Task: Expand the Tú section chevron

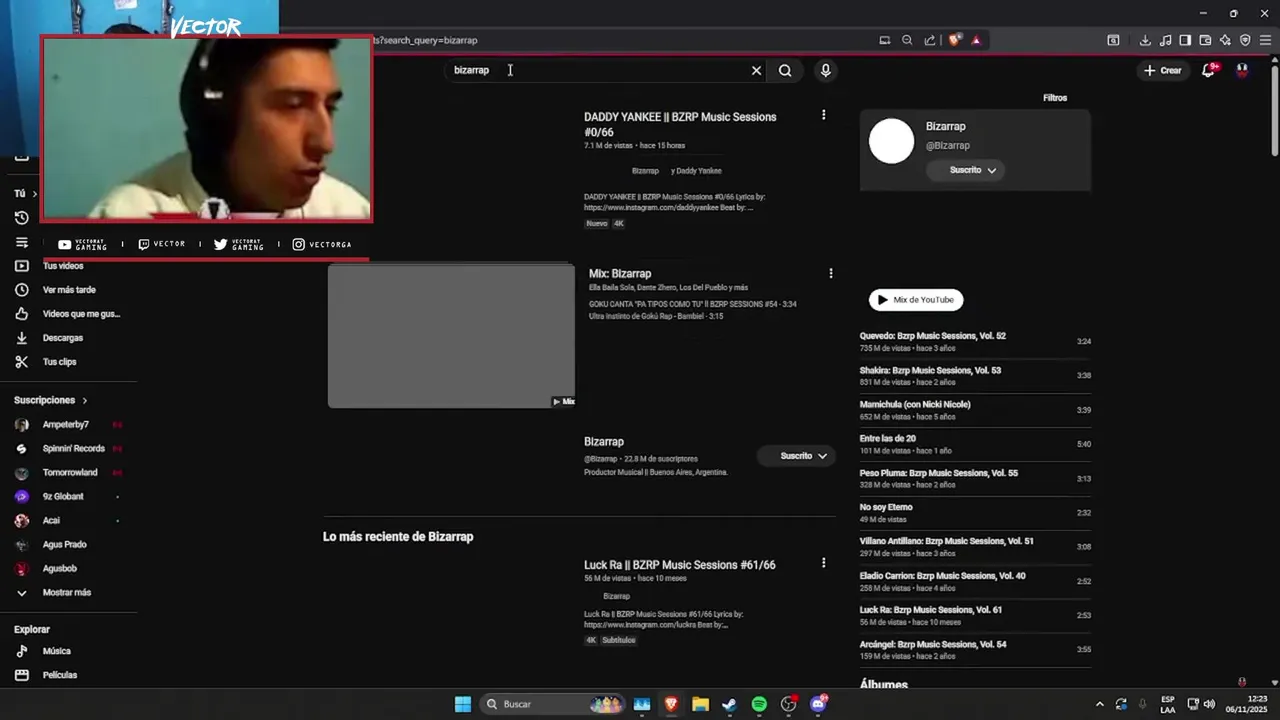Action: point(34,193)
